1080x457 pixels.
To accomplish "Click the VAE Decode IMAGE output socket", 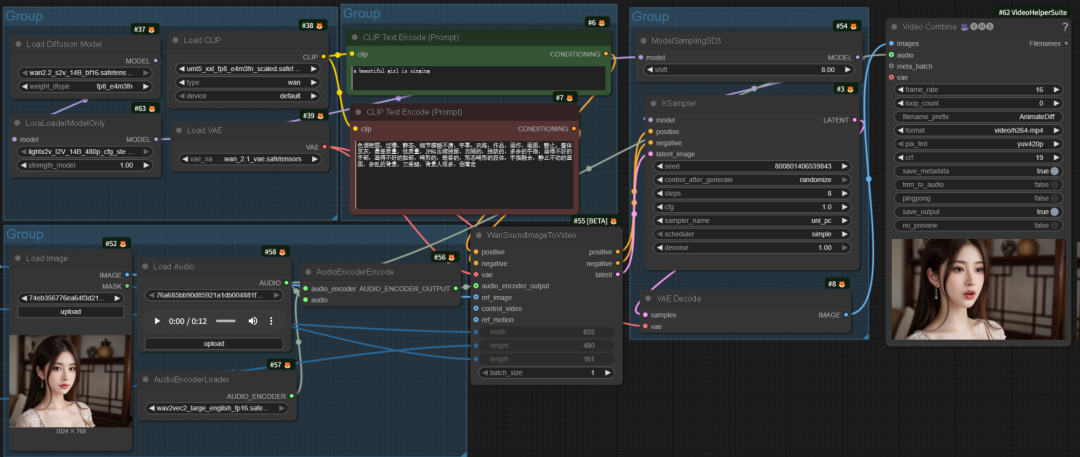I will [847, 315].
